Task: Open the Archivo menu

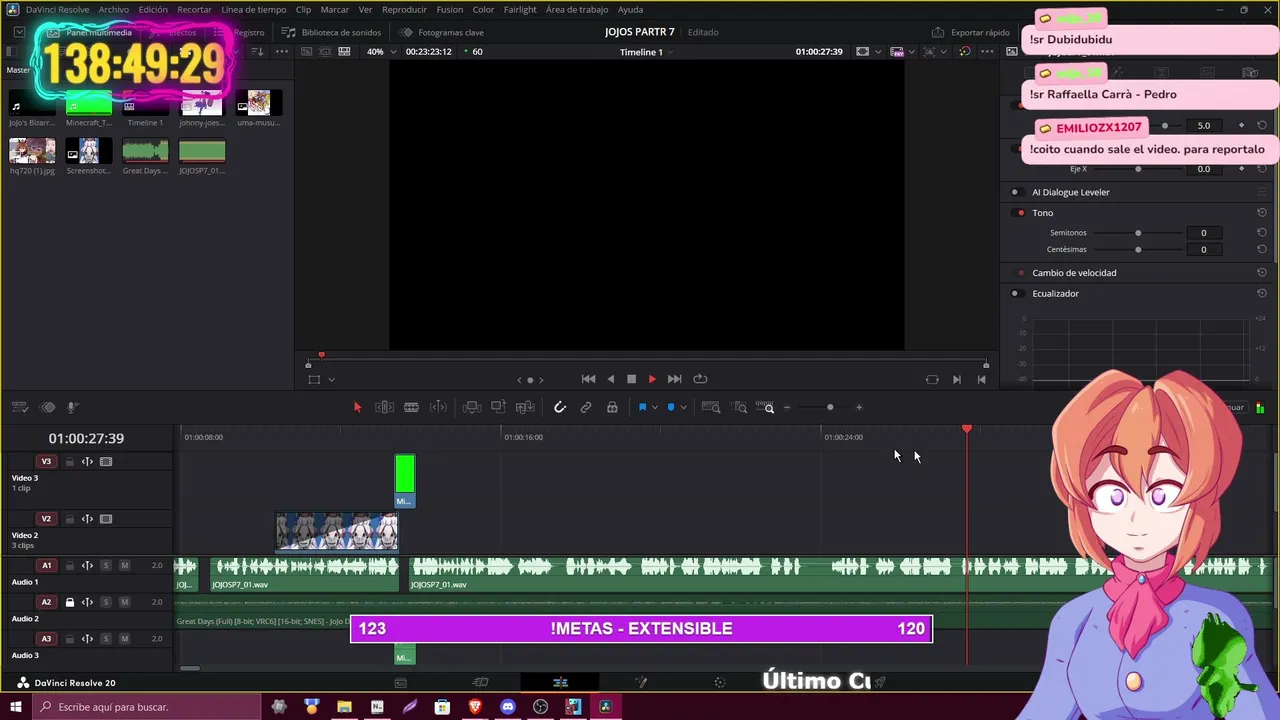Action: coord(113,9)
